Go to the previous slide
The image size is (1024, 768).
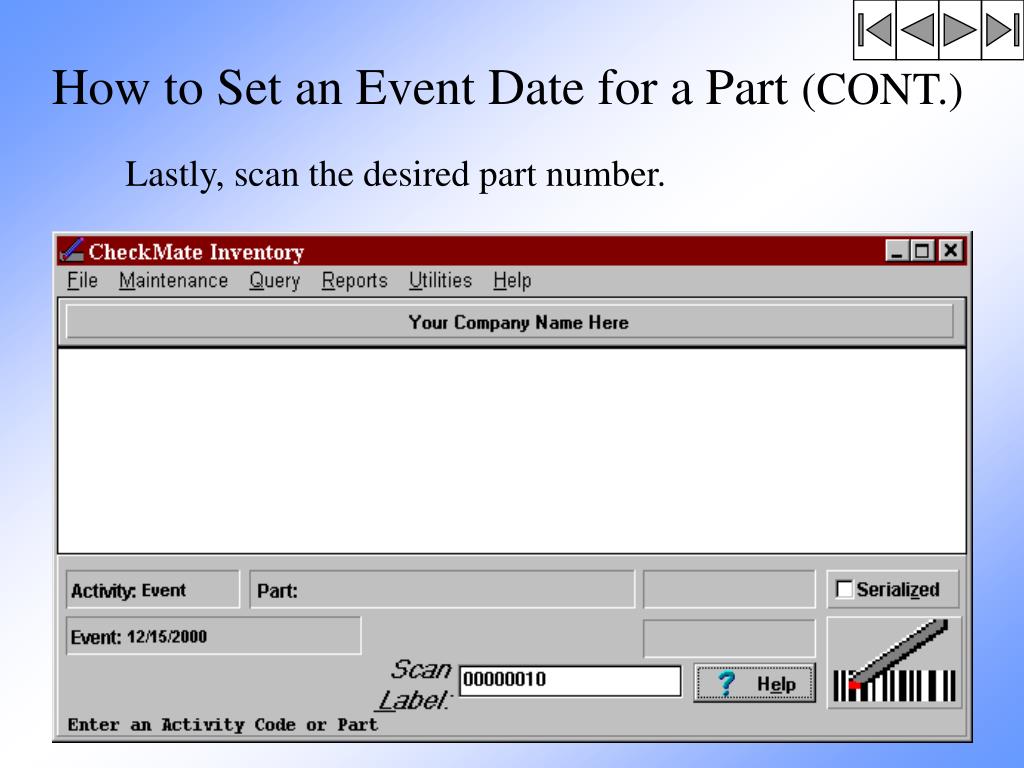[x=917, y=30]
